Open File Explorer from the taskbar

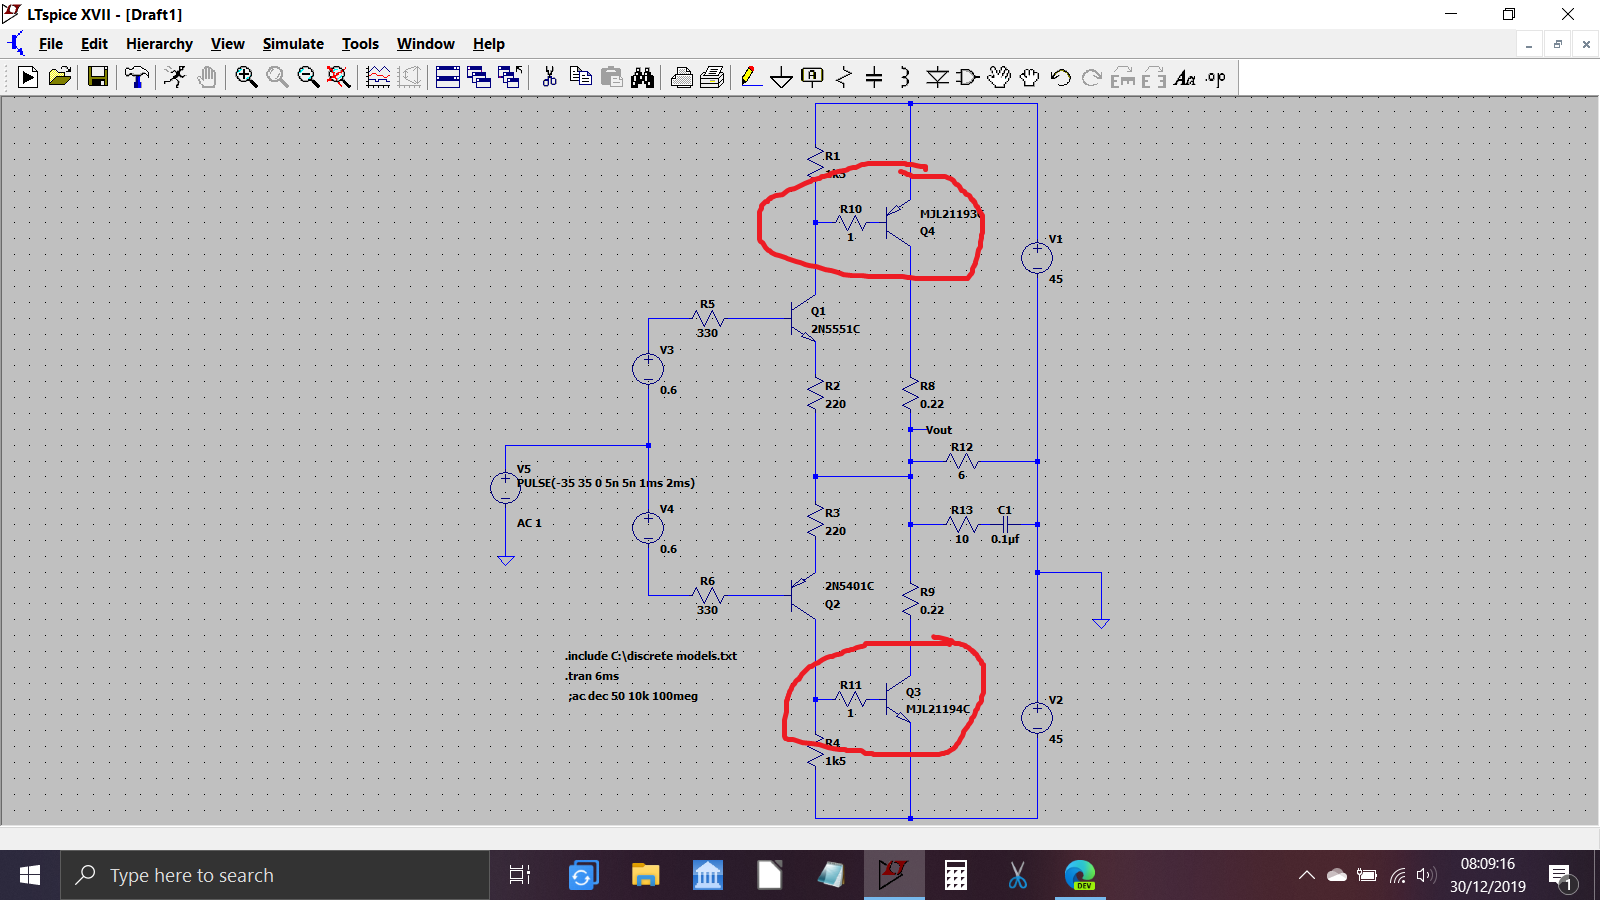pyautogui.click(x=645, y=875)
